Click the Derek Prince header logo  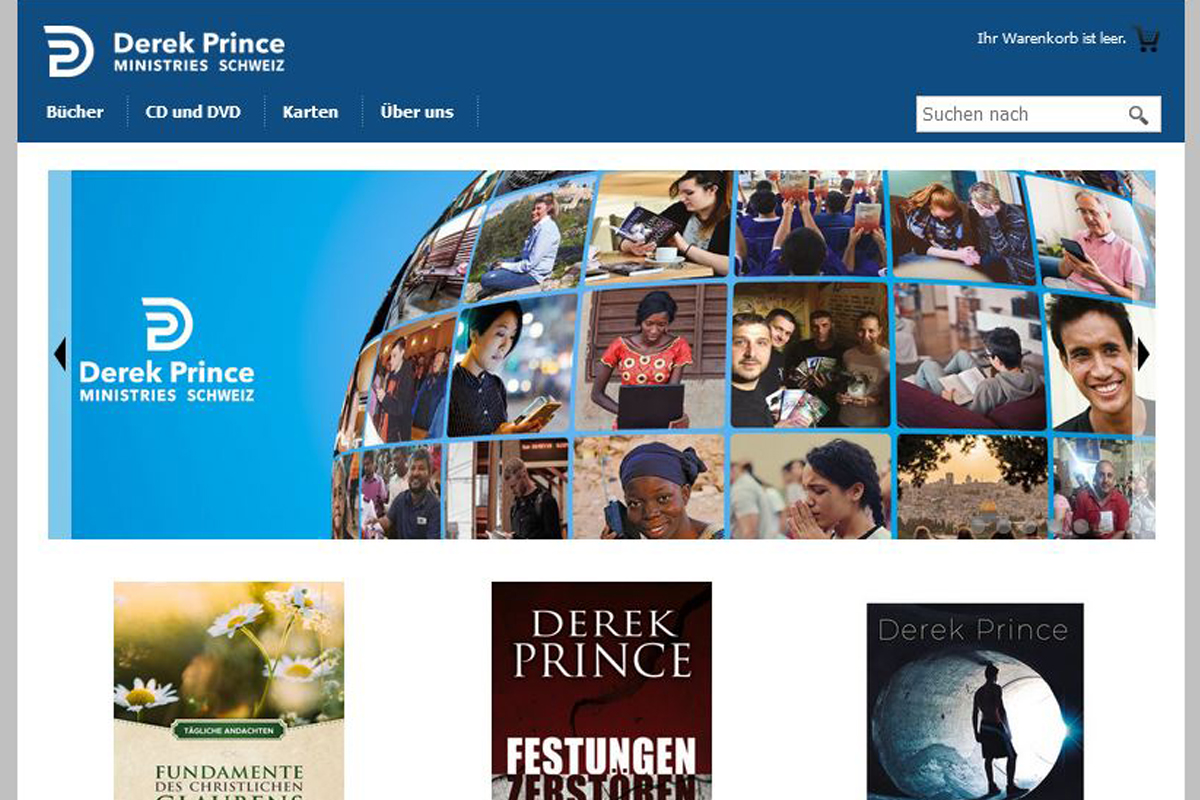coord(165,52)
